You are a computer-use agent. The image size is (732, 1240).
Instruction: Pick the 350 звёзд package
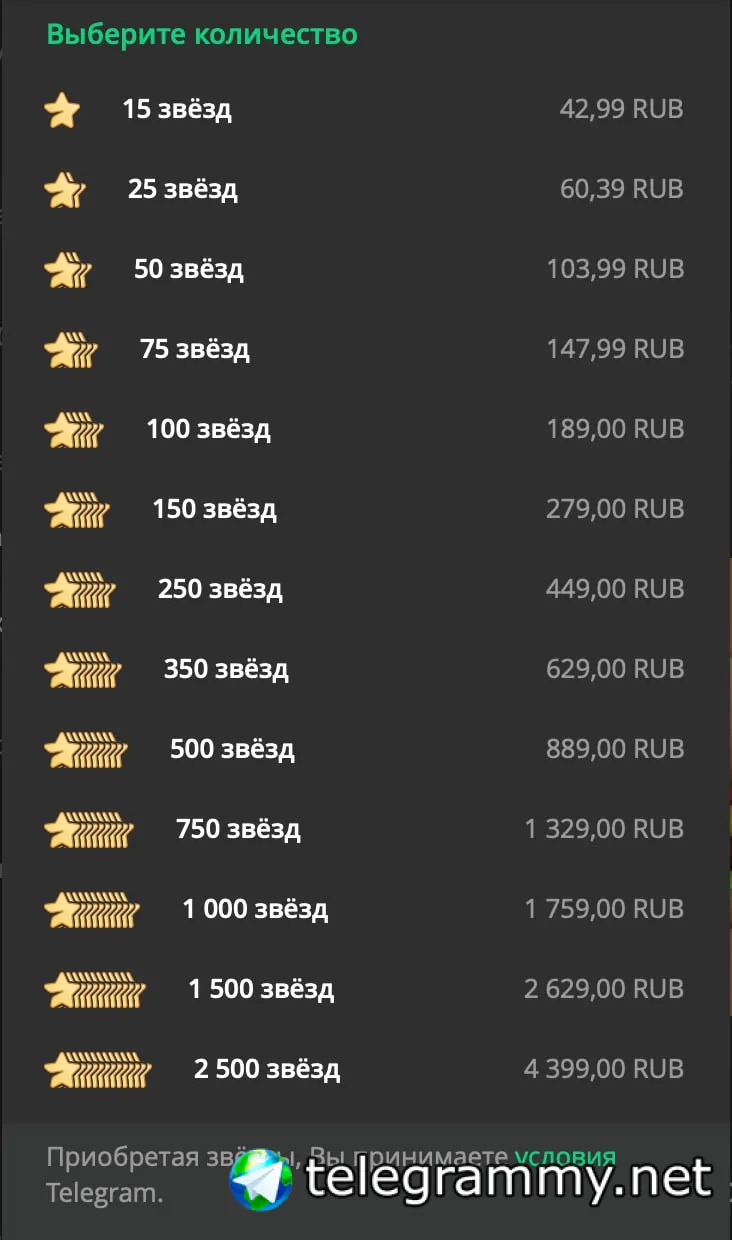[x=226, y=669]
